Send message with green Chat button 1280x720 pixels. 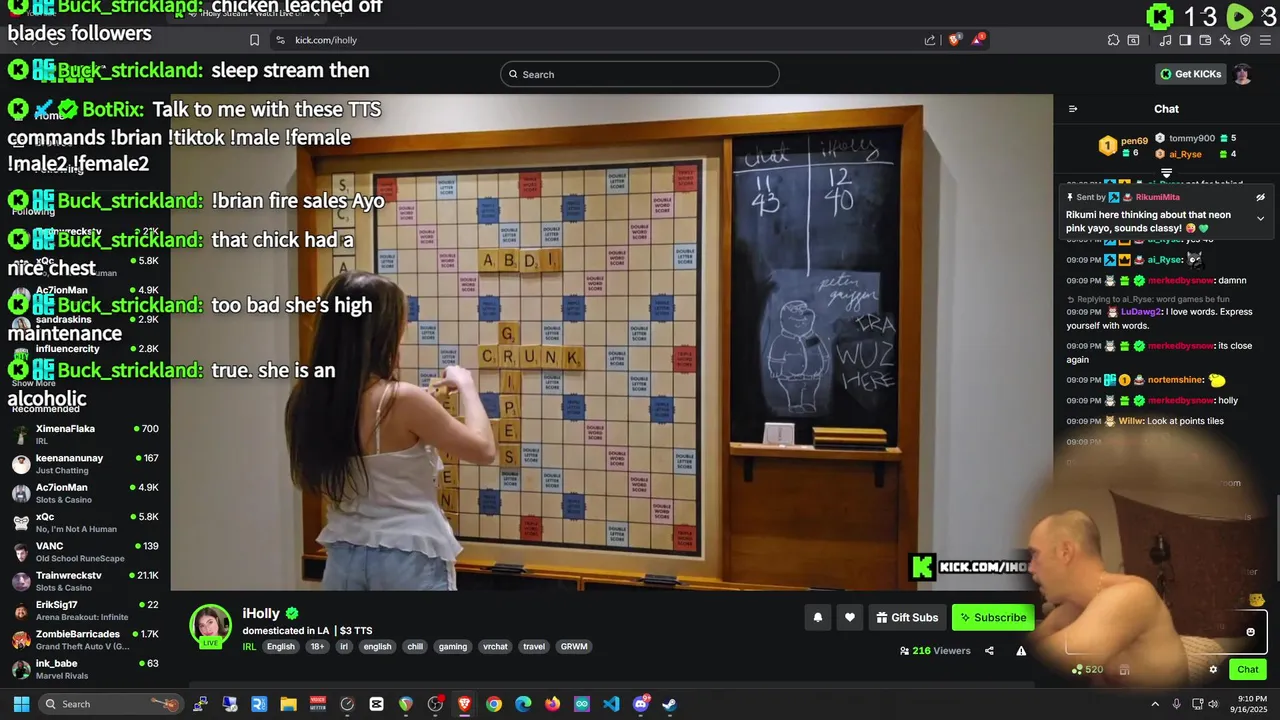[x=1248, y=669]
